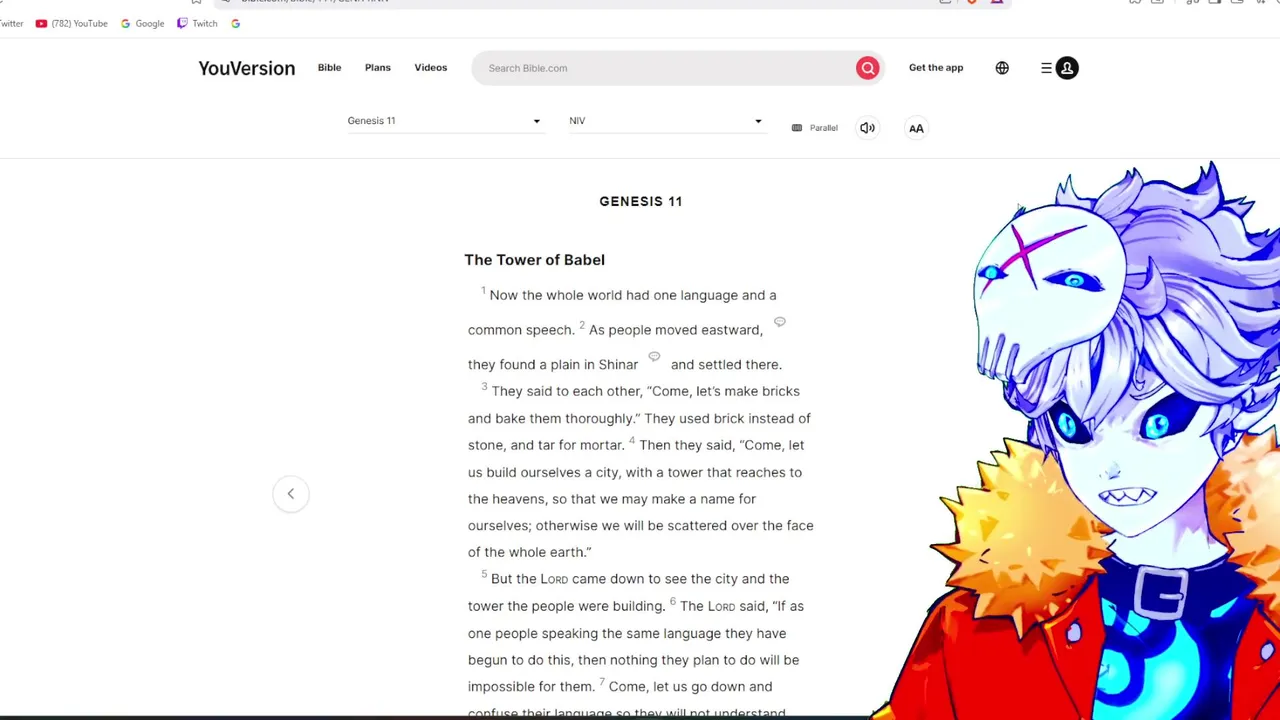Screen dimensions: 1280x720
Task: Open footnote bubble after 'eastward'
Action: pos(780,322)
